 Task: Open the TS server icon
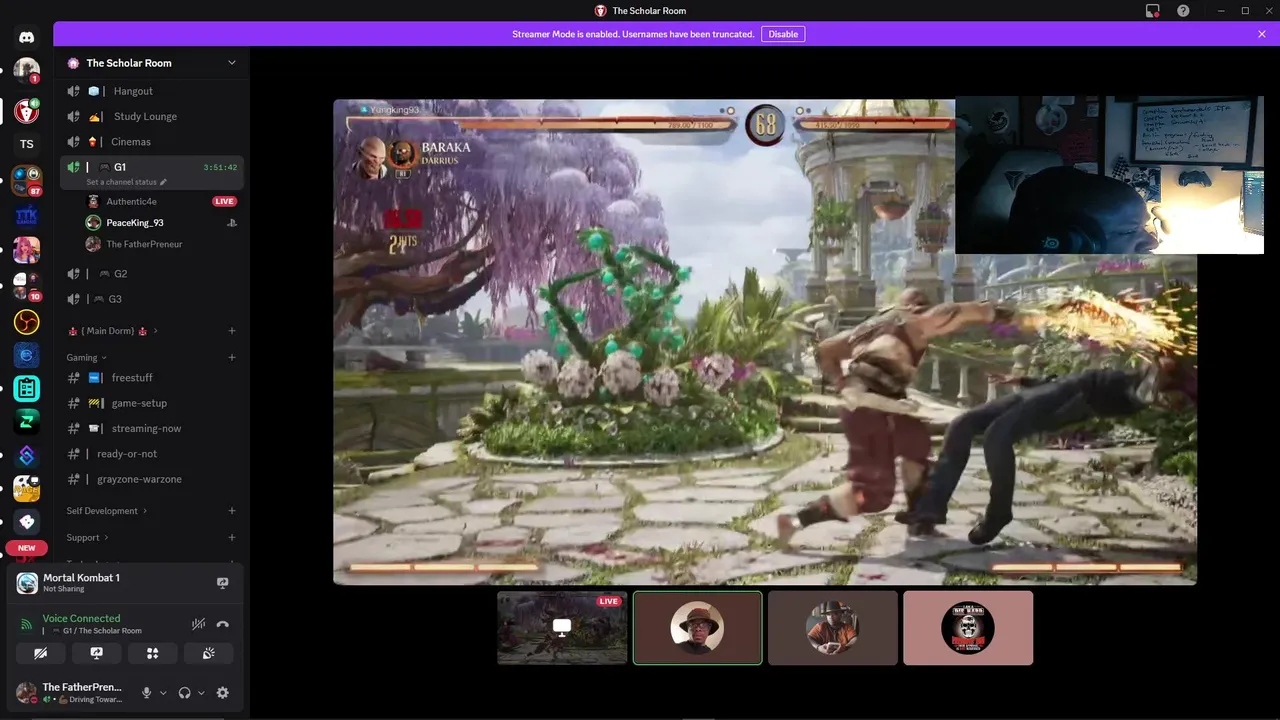[x=27, y=144]
